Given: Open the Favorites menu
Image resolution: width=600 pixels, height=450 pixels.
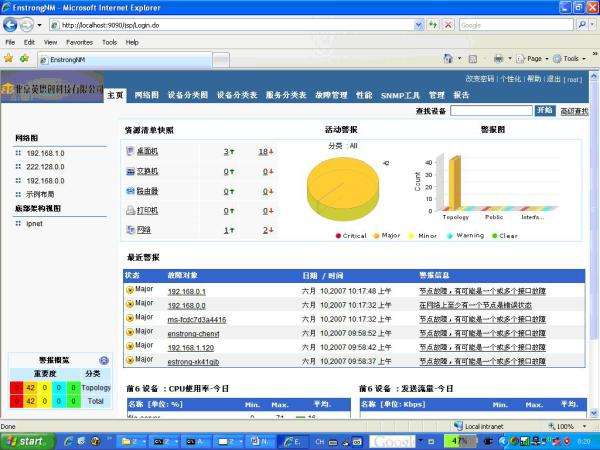Looking at the screenshot, I should pyautogui.click(x=79, y=42).
